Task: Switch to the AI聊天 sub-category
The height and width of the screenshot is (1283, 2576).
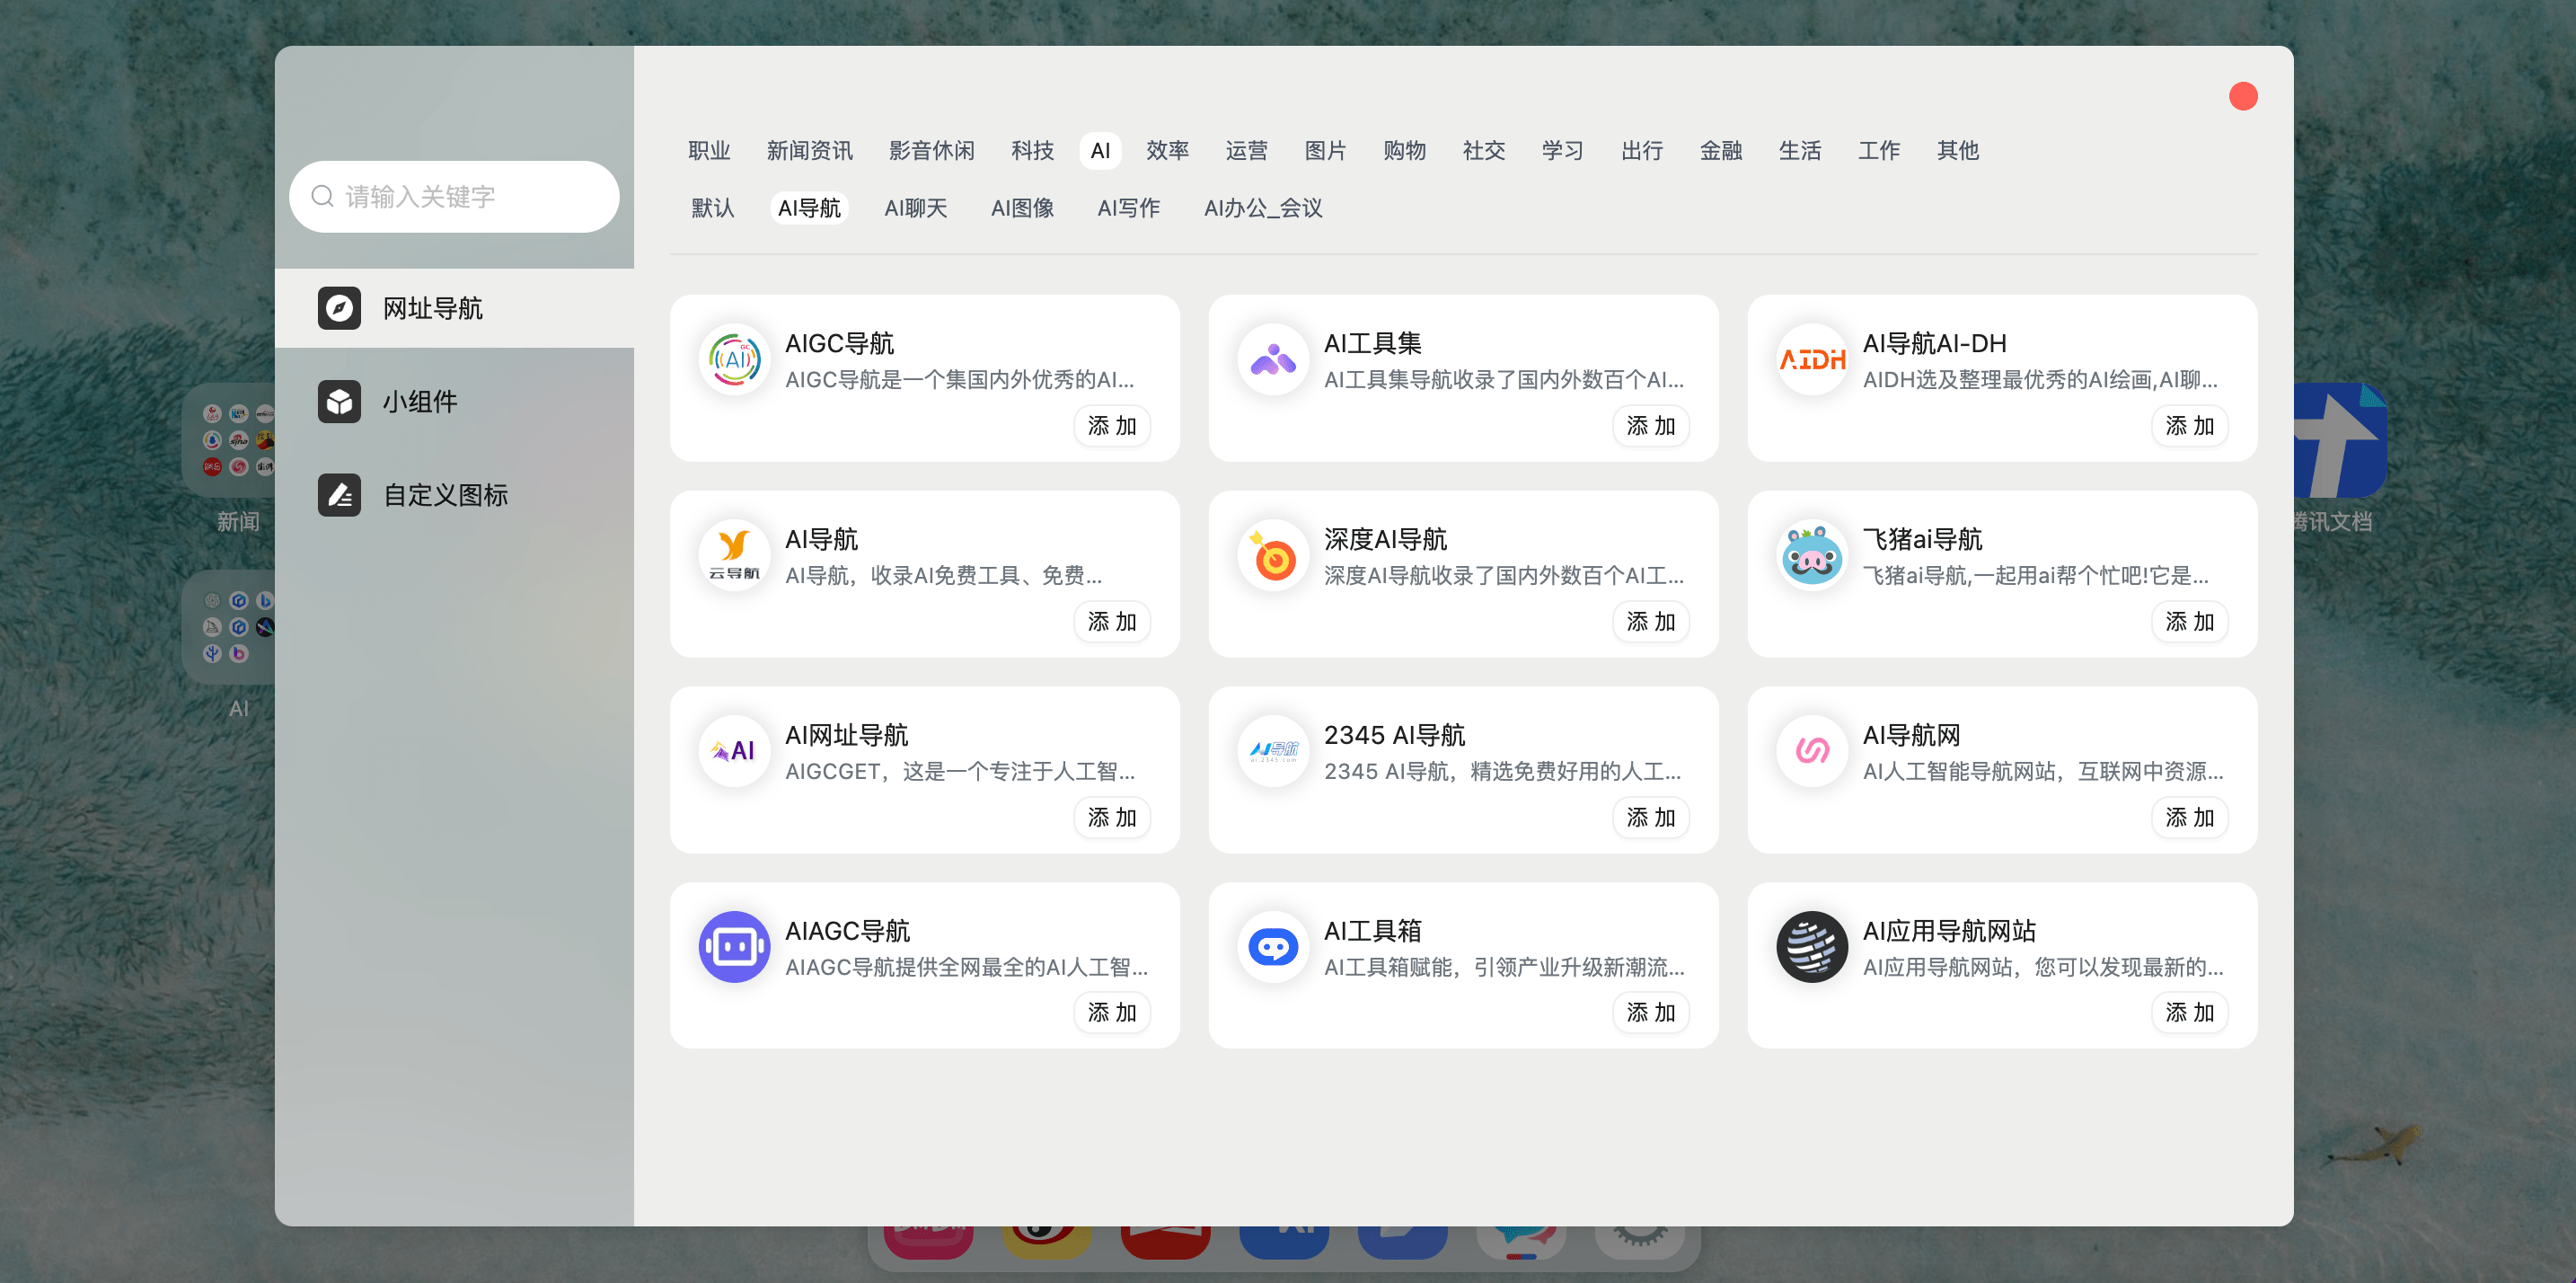Action: (915, 207)
